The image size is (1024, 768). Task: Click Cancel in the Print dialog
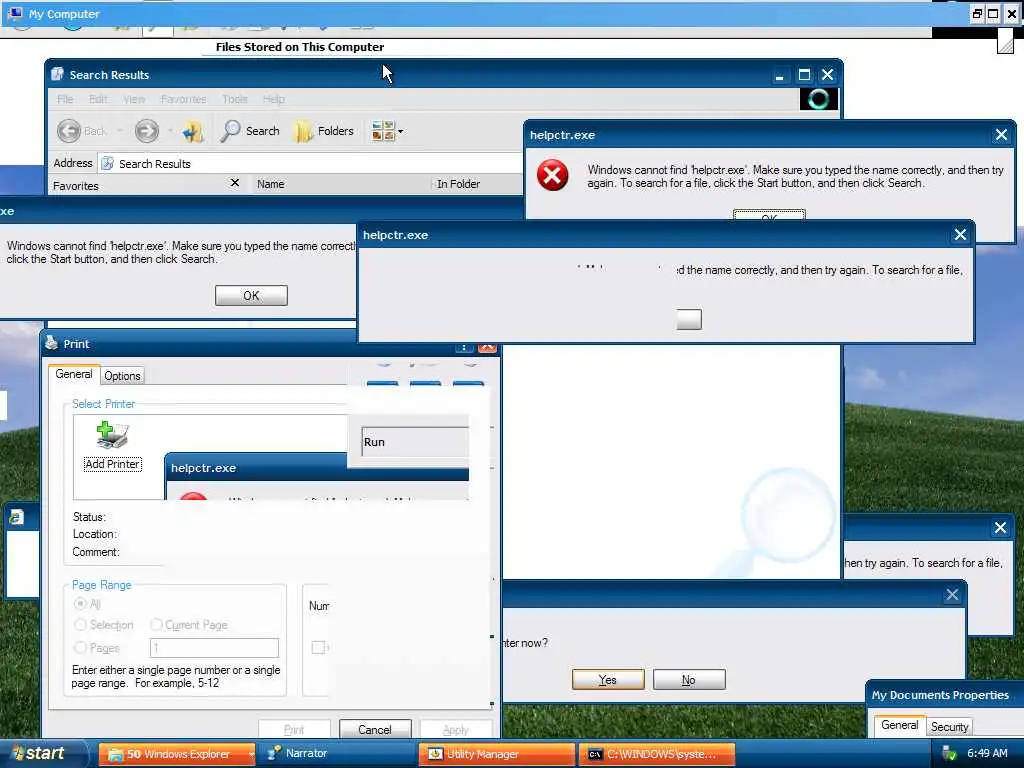point(375,729)
